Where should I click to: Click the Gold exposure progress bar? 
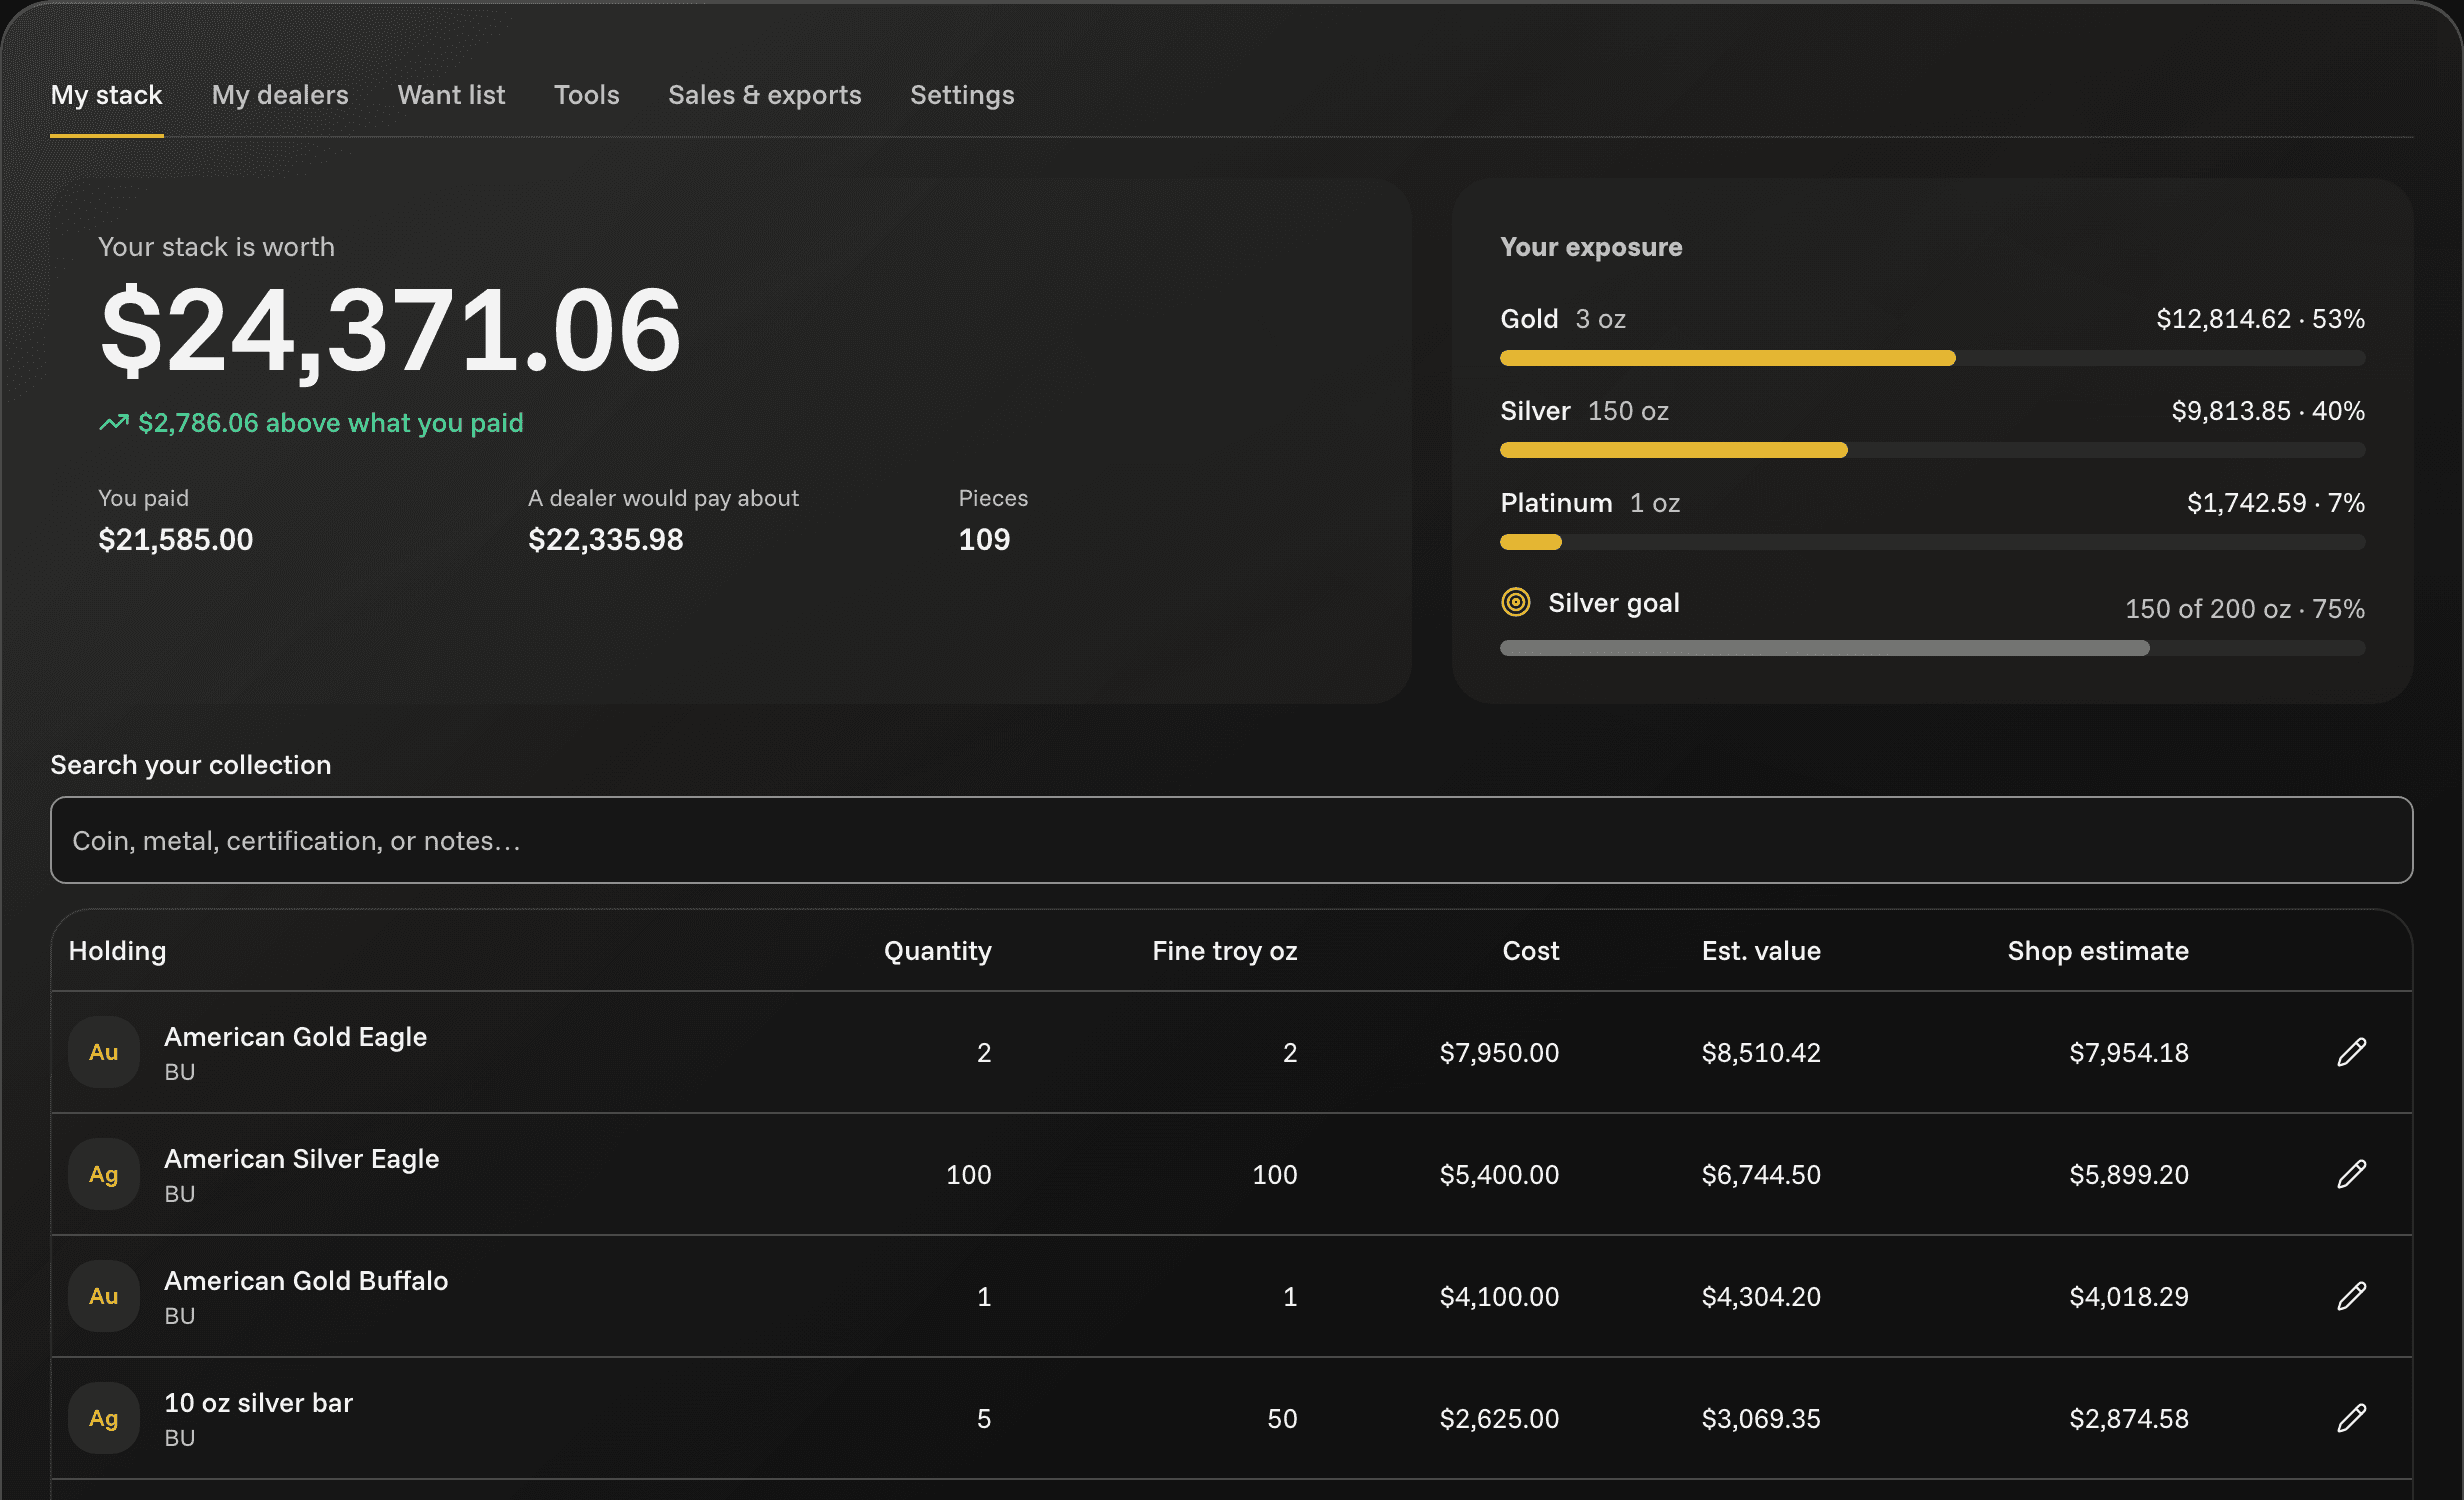(x=1932, y=358)
